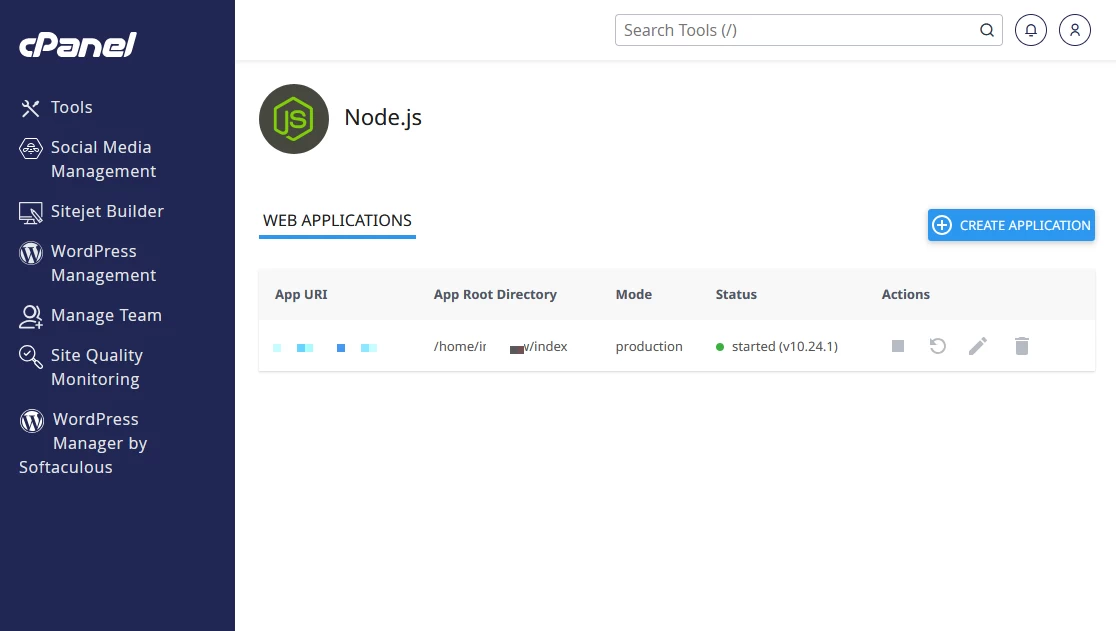Click the 'App Root Directory' column header
Screen dimensions: 1116x631
[x=495, y=295]
